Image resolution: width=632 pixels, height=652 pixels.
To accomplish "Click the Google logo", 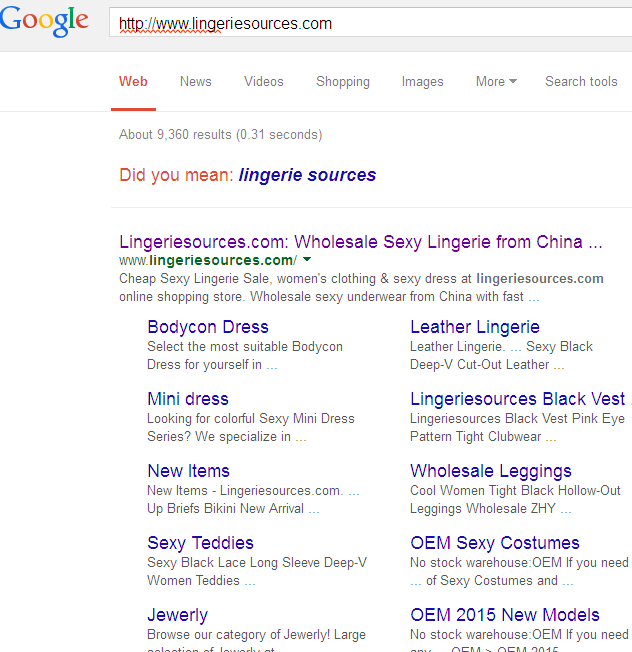I will [44, 21].
